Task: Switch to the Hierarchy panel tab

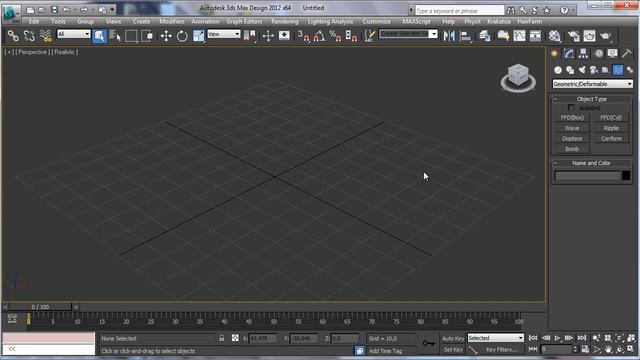Action: [583, 53]
